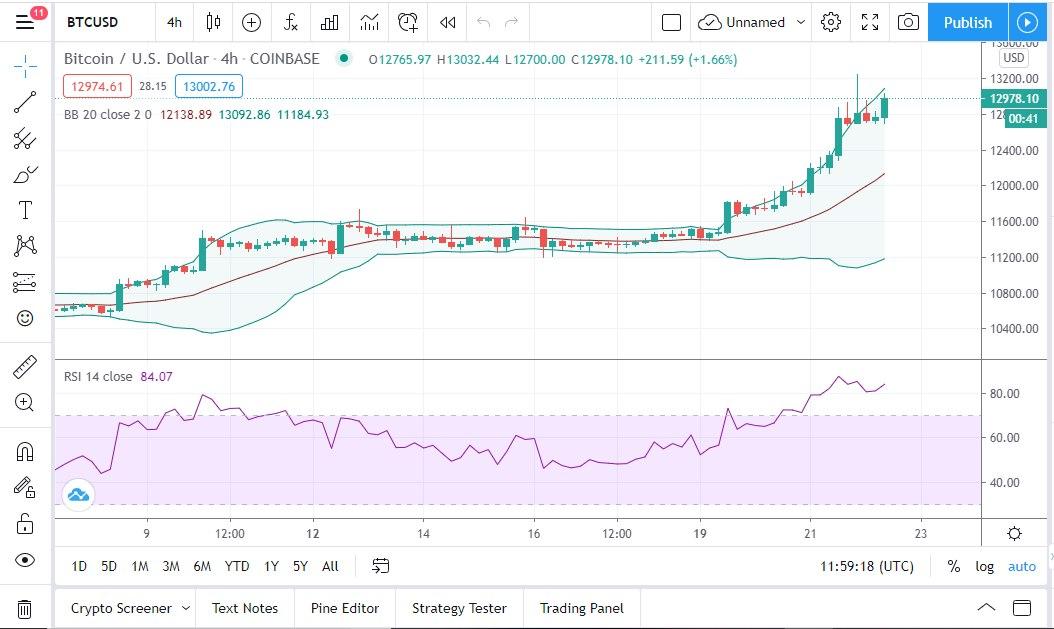Open the Text Notes tab
The image size is (1054, 629).
[x=245, y=608]
